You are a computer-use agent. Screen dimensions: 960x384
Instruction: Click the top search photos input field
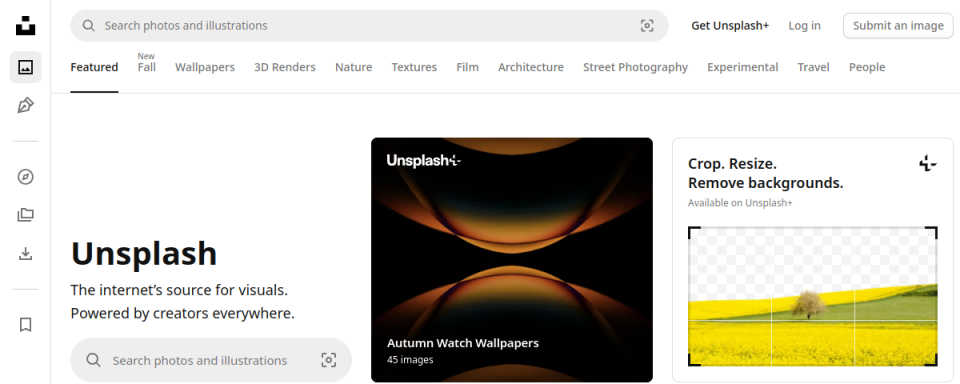click(x=369, y=26)
